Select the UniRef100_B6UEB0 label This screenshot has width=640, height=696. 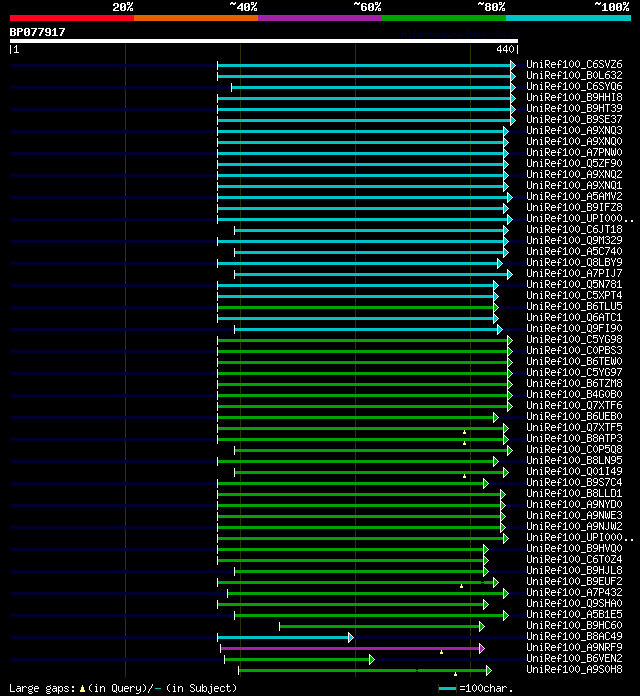[x=574, y=416]
